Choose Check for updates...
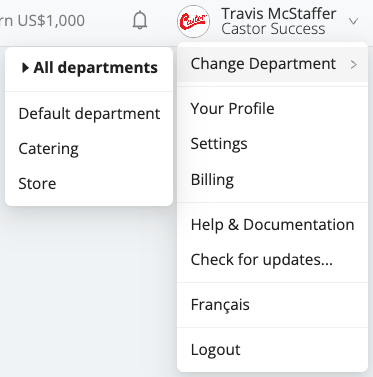 click(x=272, y=260)
